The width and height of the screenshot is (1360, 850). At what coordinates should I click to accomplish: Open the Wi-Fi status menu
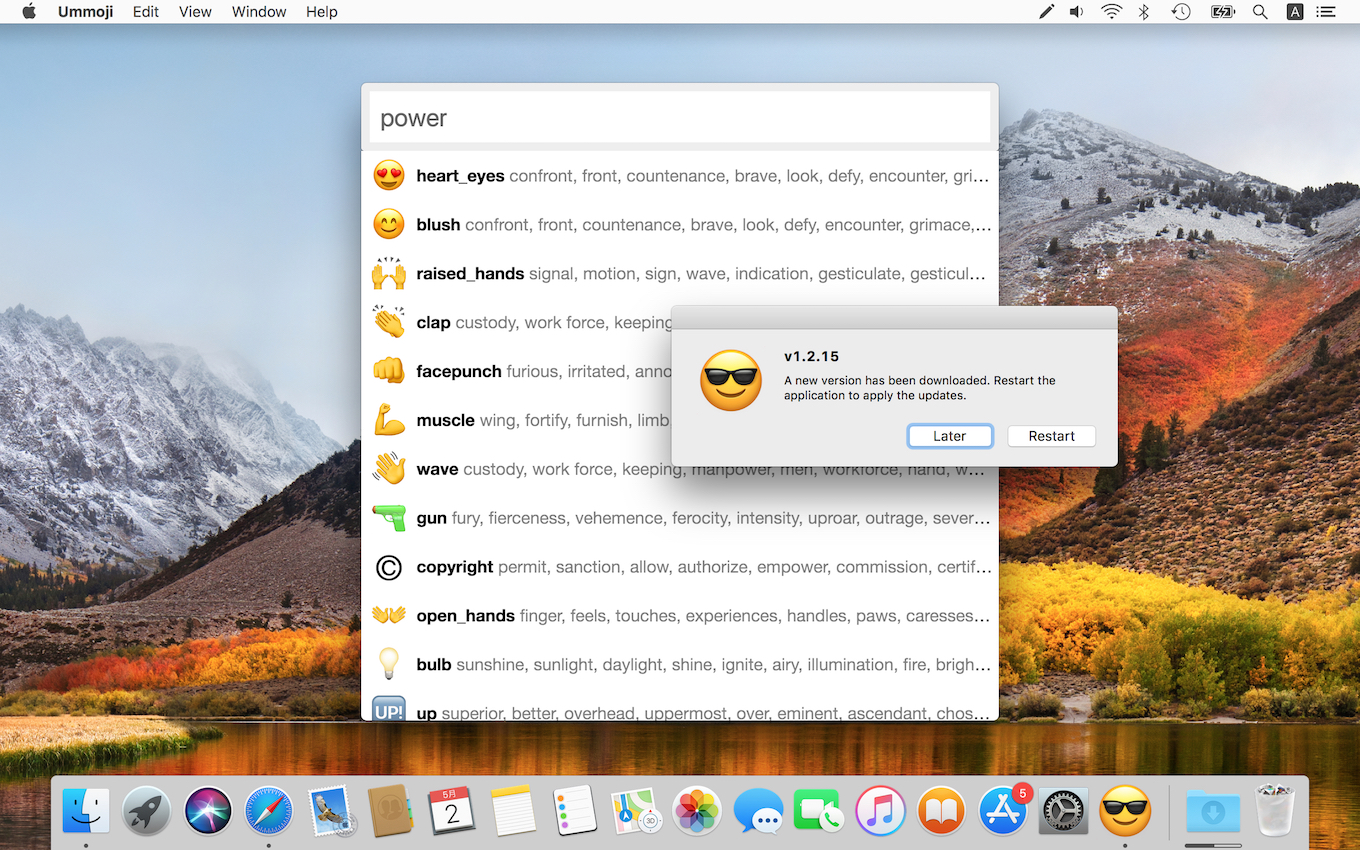[x=1111, y=12]
